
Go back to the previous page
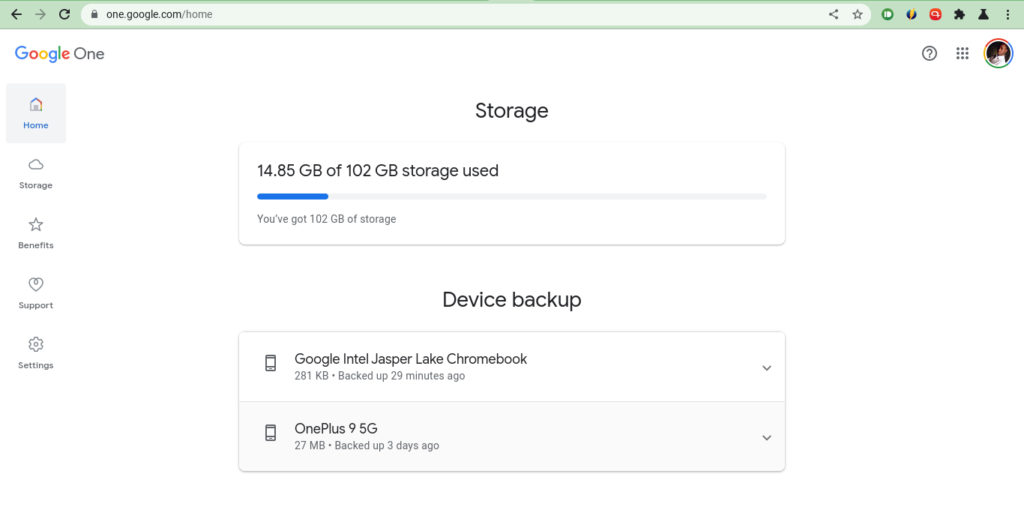click(x=16, y=14)
